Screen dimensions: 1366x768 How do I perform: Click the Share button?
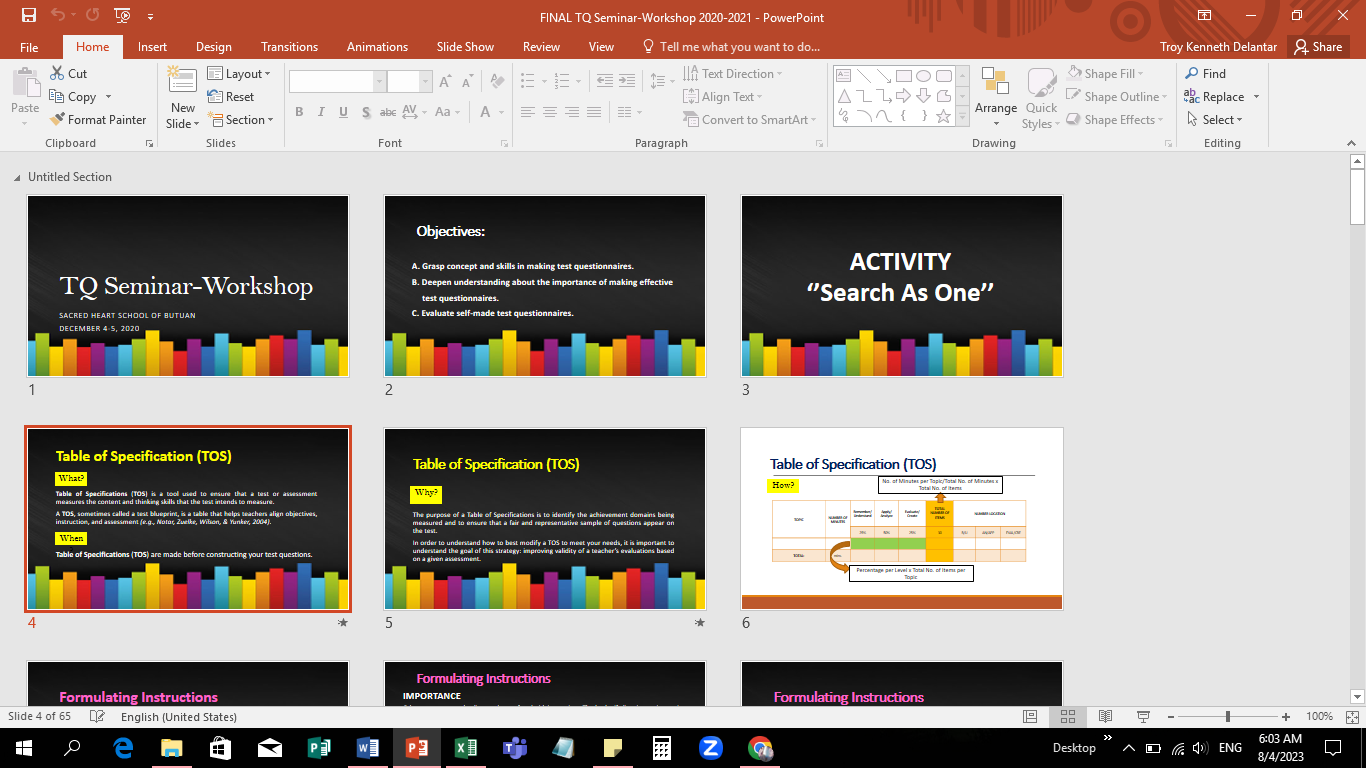point(1317,47)
